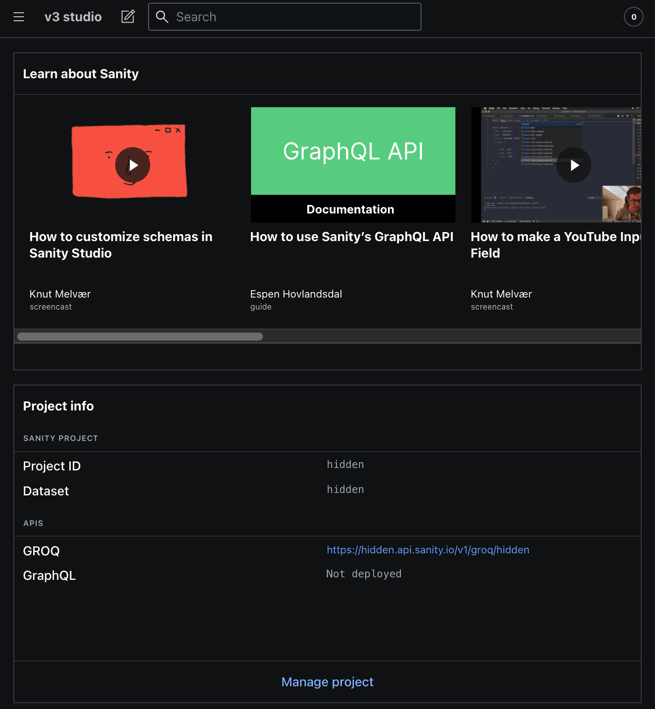Click the v3 studio workspace title
This screenshot has width=655, height=709.
click(73, 17)
